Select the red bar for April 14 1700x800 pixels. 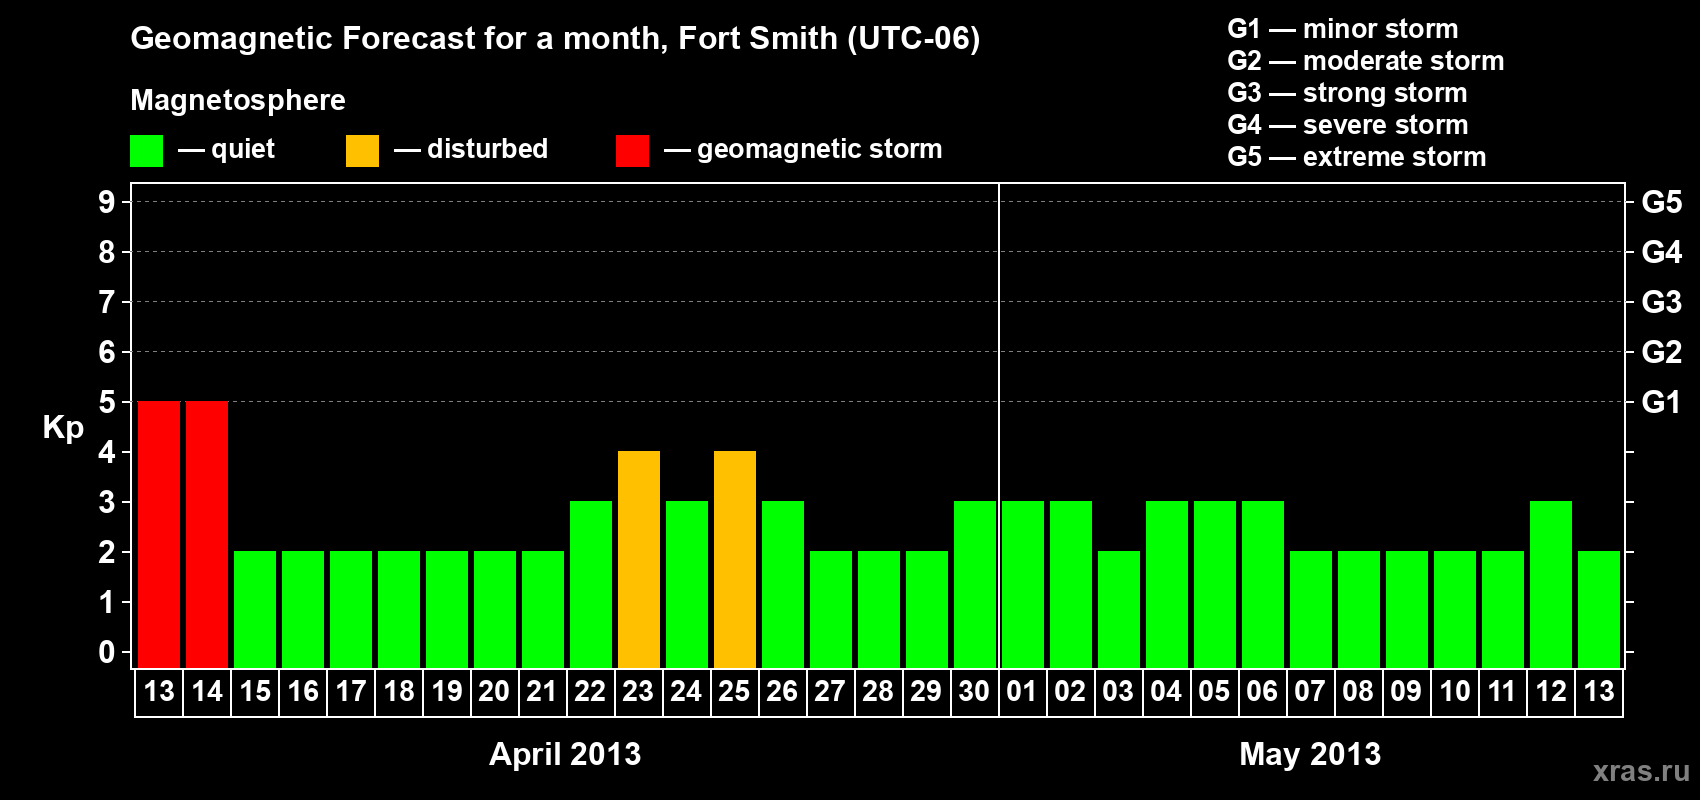207,534
